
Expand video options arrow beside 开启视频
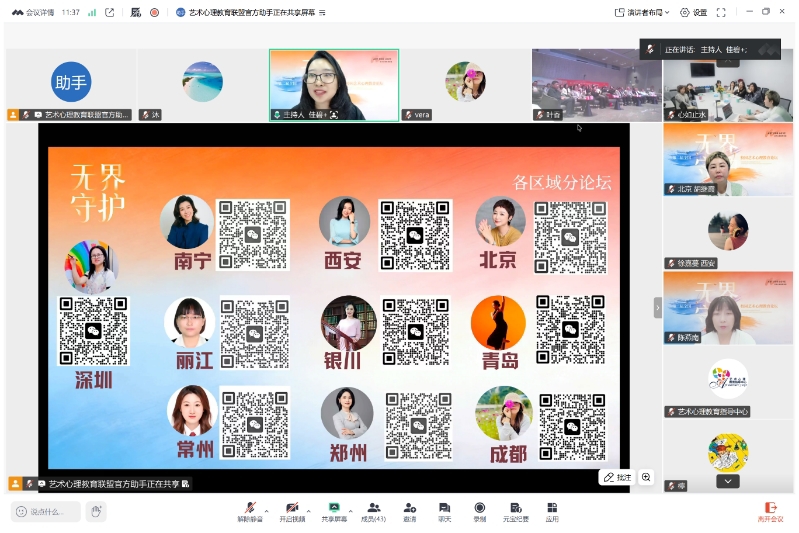pos(308,509)
